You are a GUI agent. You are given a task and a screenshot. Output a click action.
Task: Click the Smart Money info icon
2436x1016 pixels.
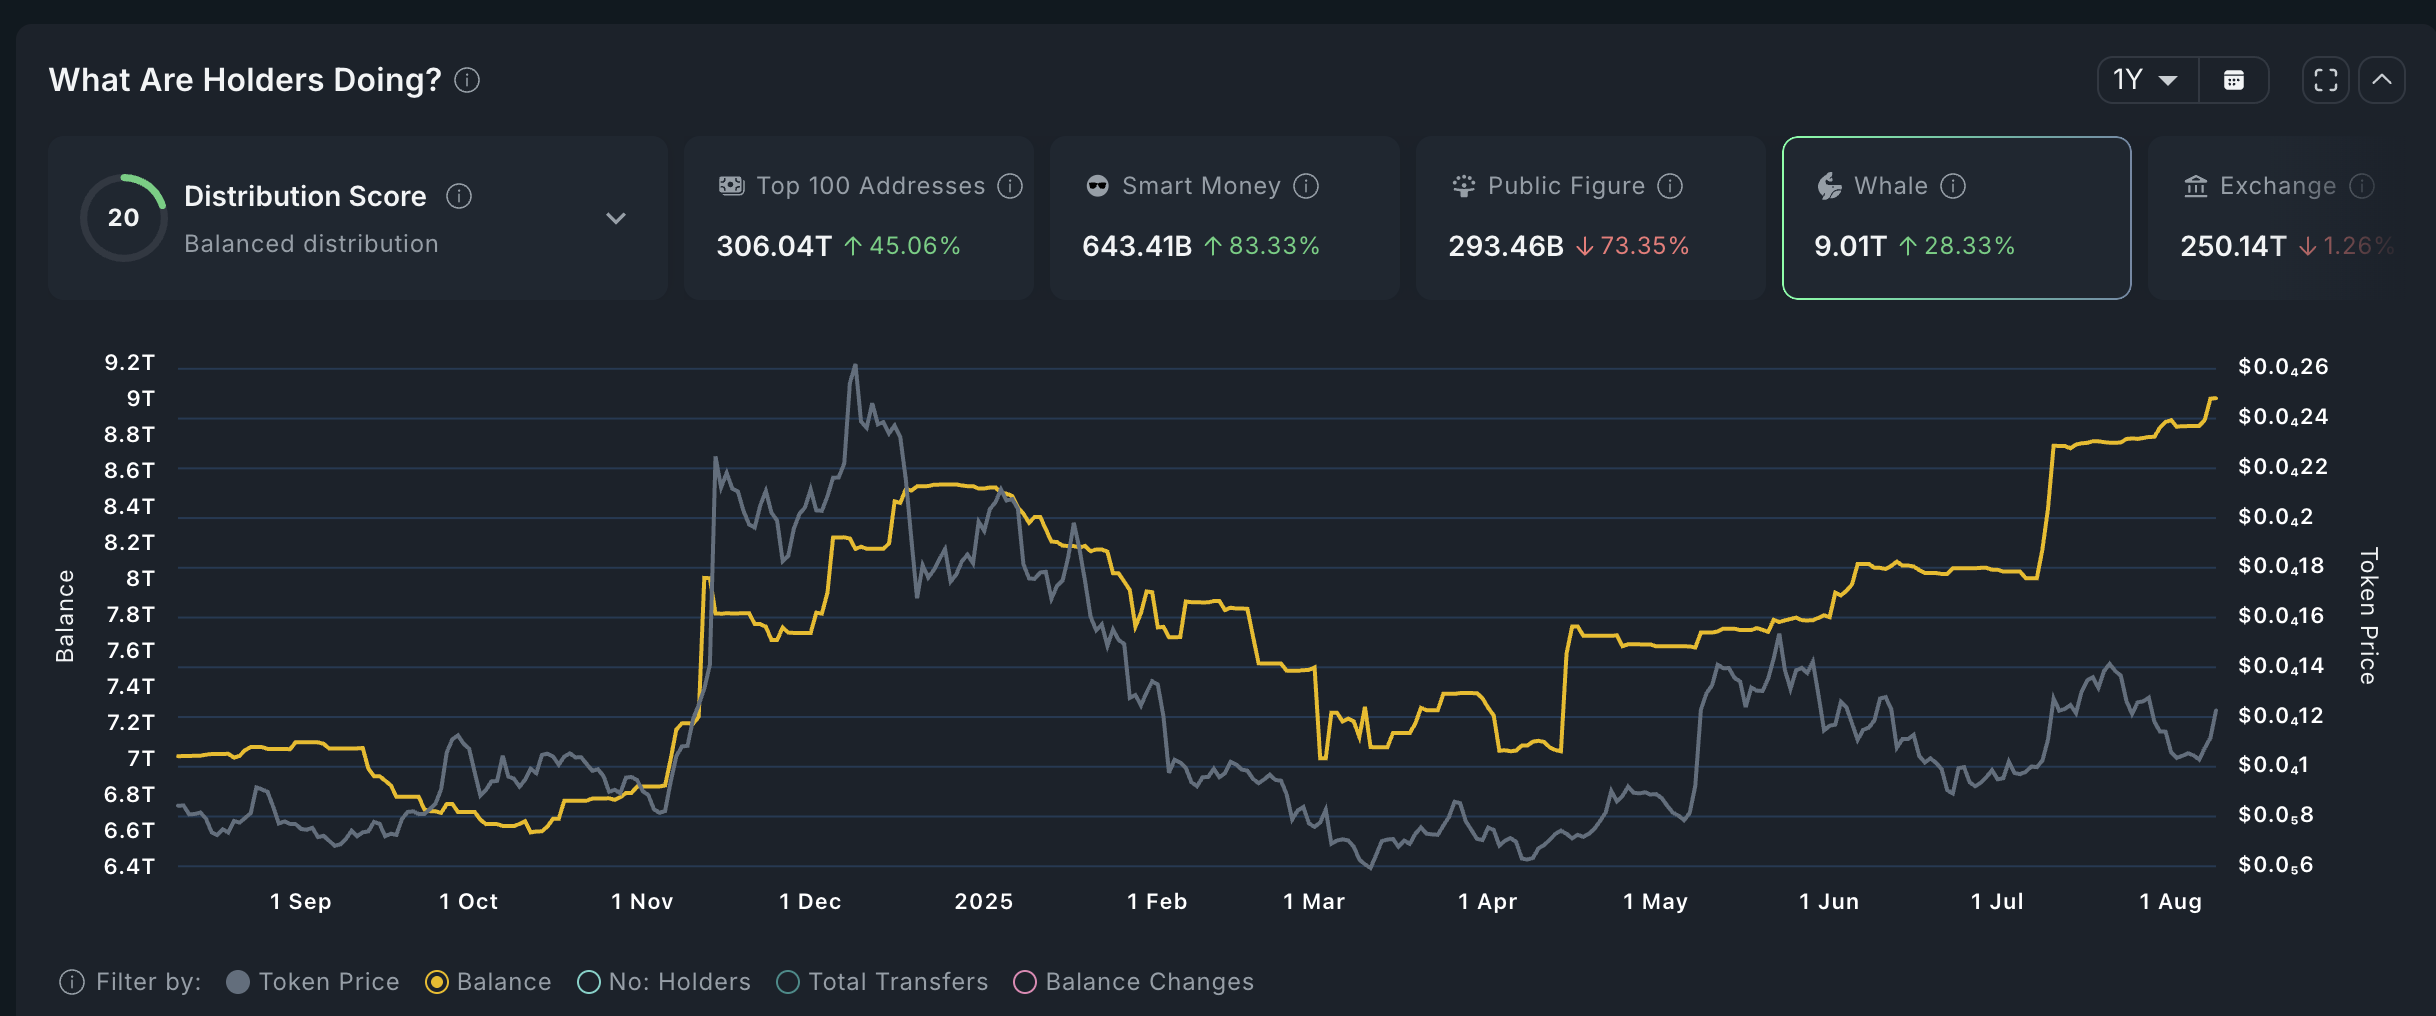point(1306,186)
